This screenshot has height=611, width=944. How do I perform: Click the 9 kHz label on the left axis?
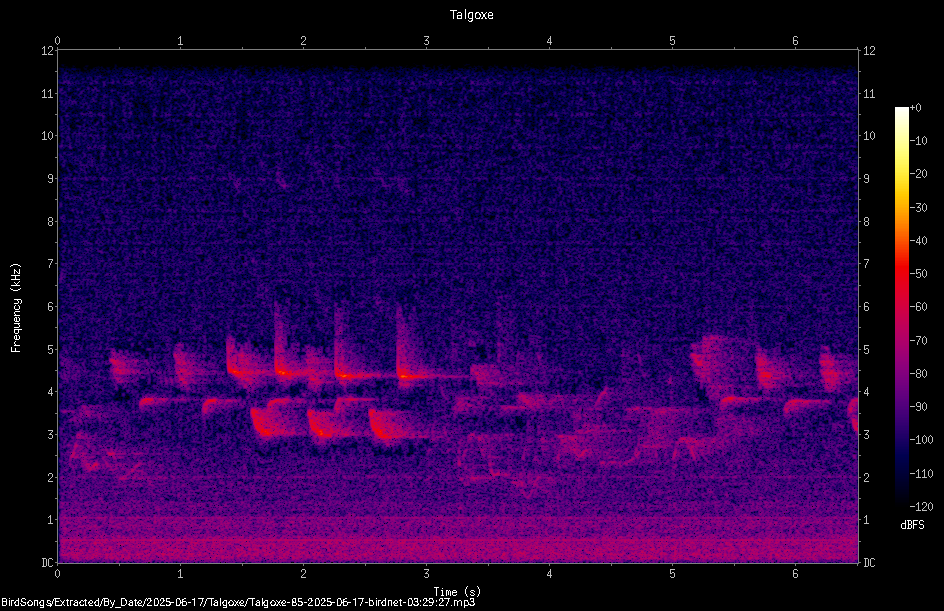[51, 179]
